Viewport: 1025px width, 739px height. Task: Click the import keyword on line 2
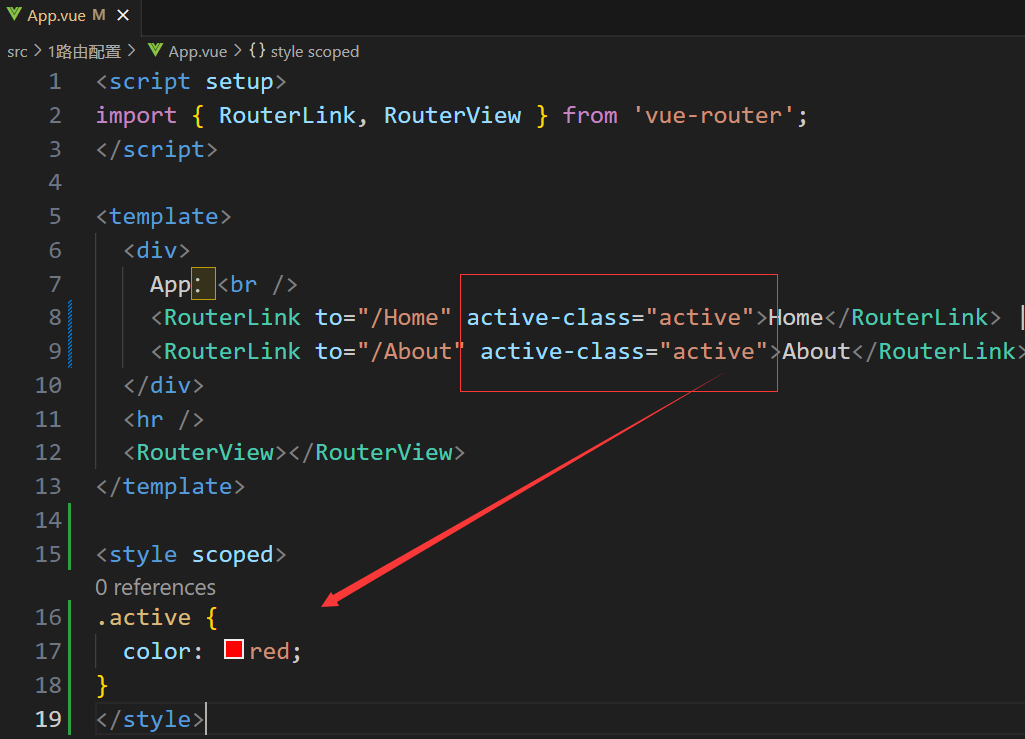[136, 116]
